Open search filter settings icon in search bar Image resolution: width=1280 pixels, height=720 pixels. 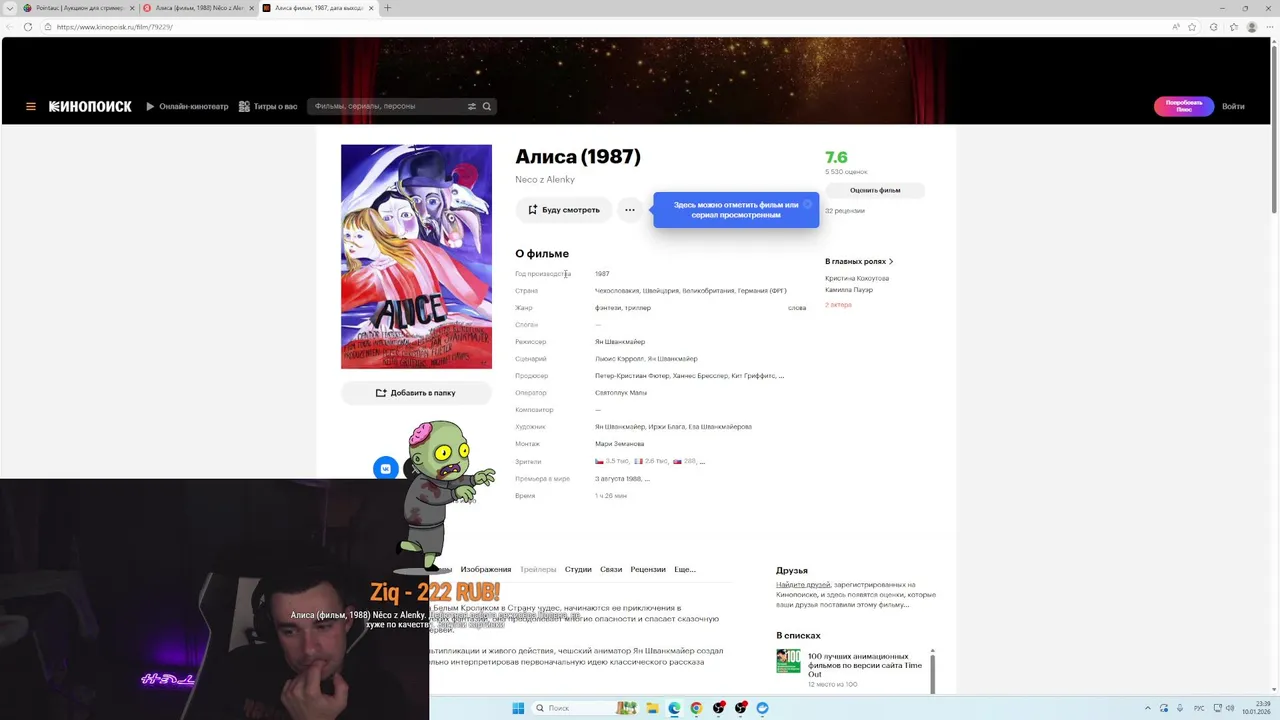472,106
